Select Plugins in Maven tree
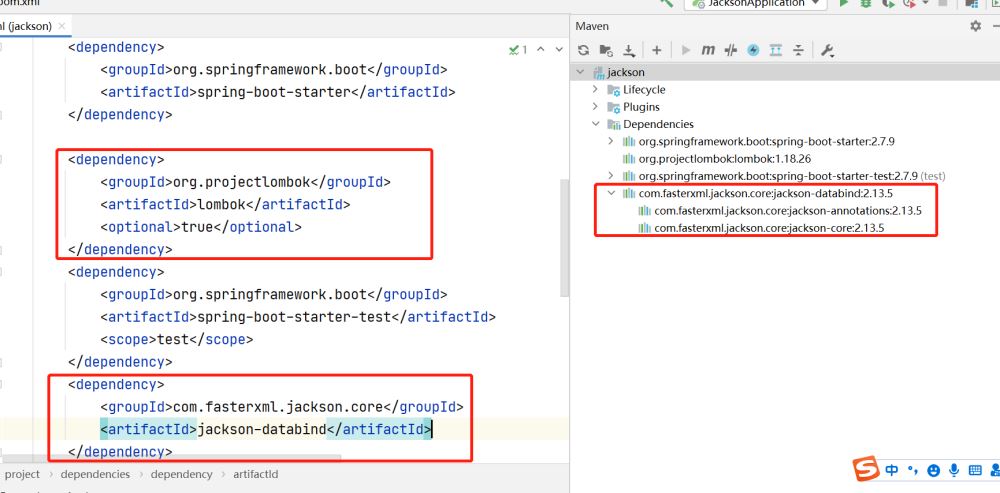The image size is (1000, 493). (641, 107)
